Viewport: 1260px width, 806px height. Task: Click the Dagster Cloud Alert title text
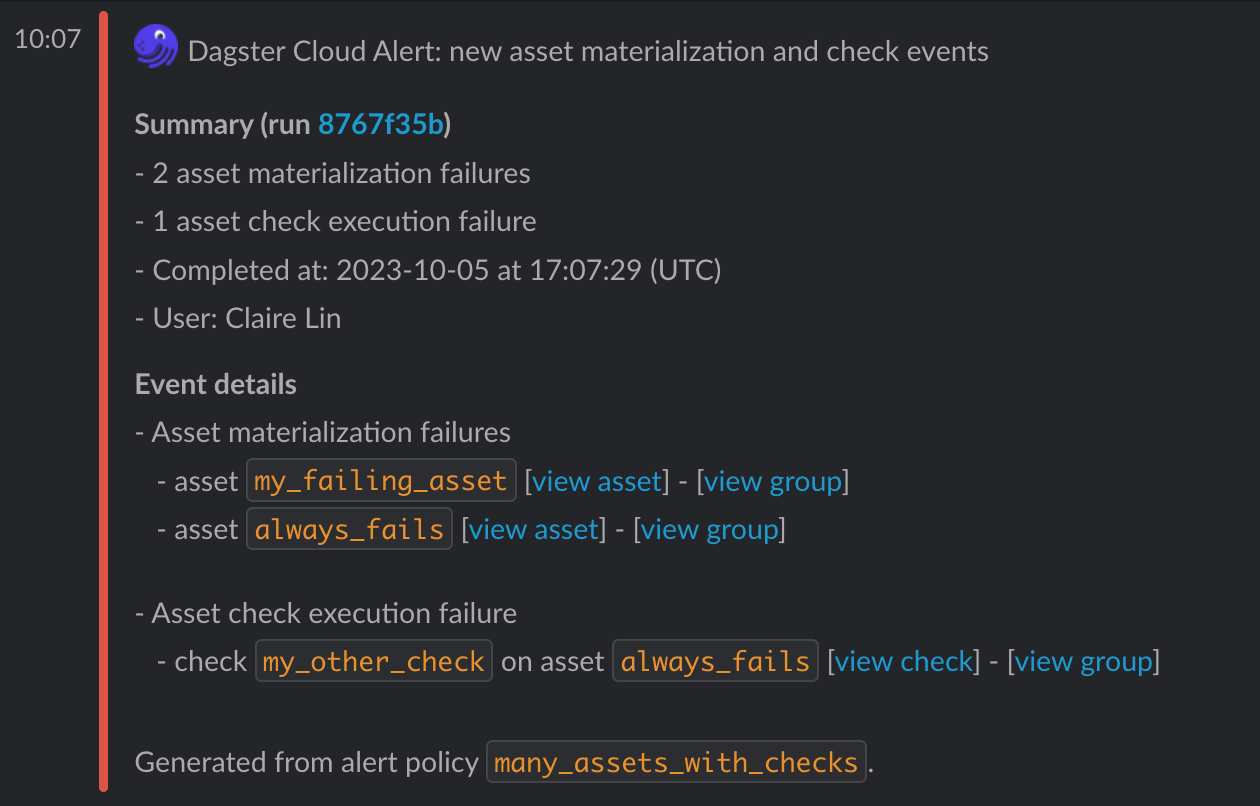(x=588, y=51)
